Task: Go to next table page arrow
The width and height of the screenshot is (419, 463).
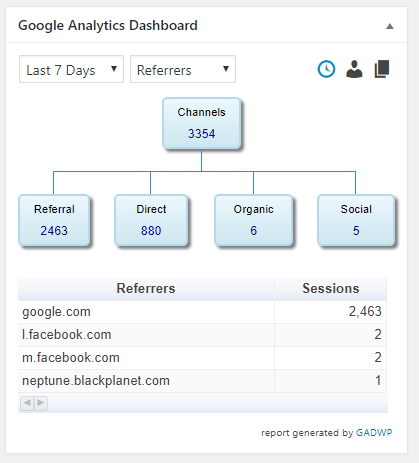Action: pyautogui.click(x=41, y=403)
